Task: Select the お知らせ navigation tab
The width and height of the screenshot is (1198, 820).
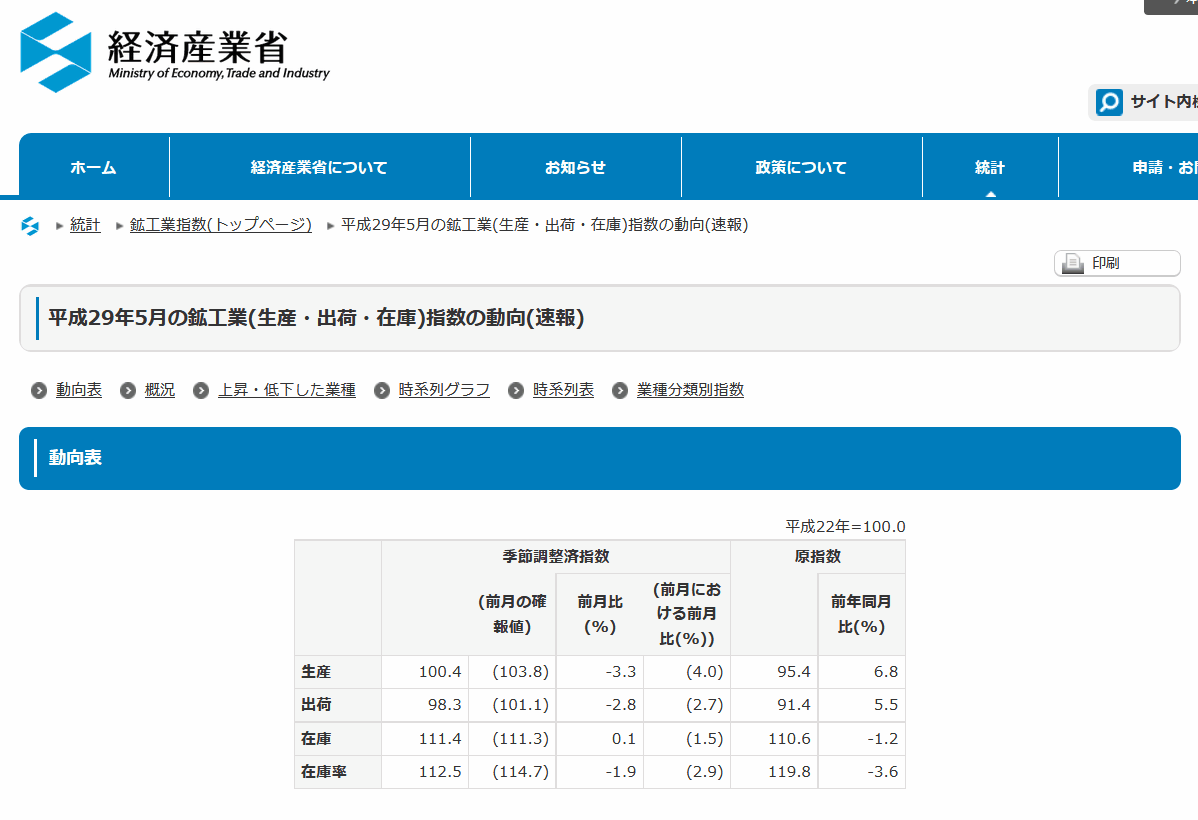Action: (575, 167)
